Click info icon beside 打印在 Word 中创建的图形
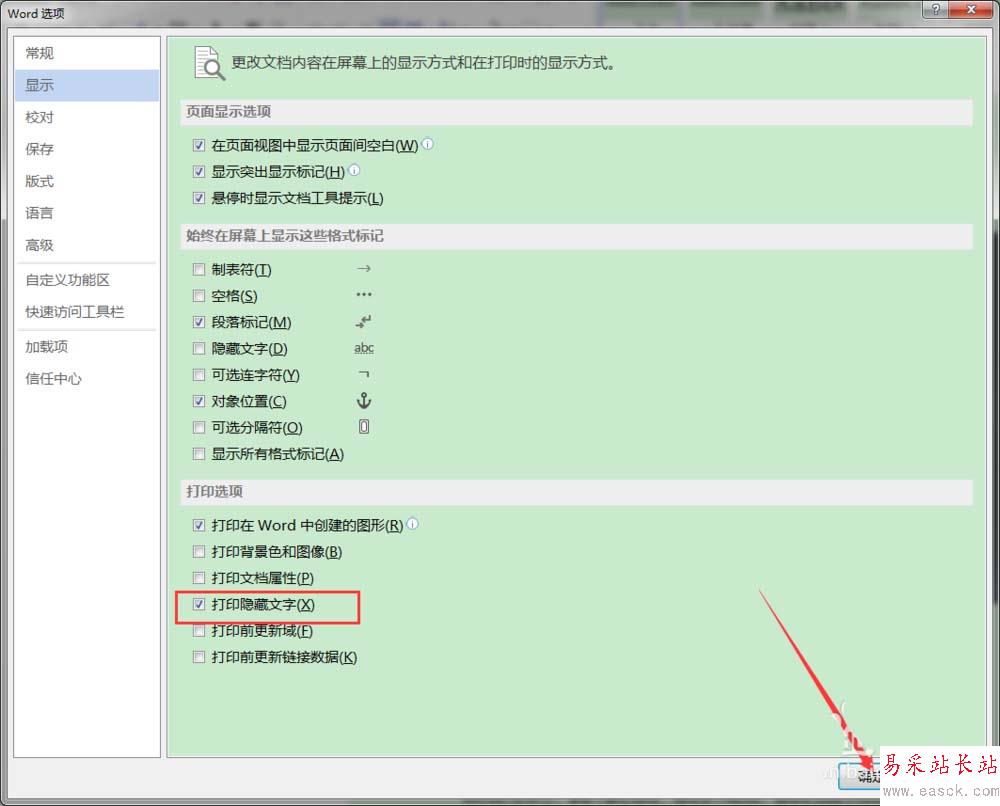1000x806 pixels. (413, 524)
